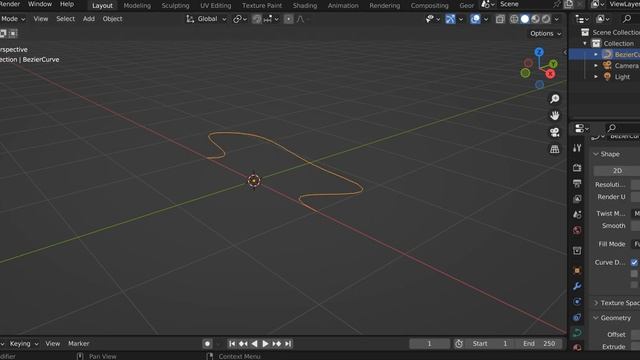Toggle the Curve Deform checkbox

(634, 262)
